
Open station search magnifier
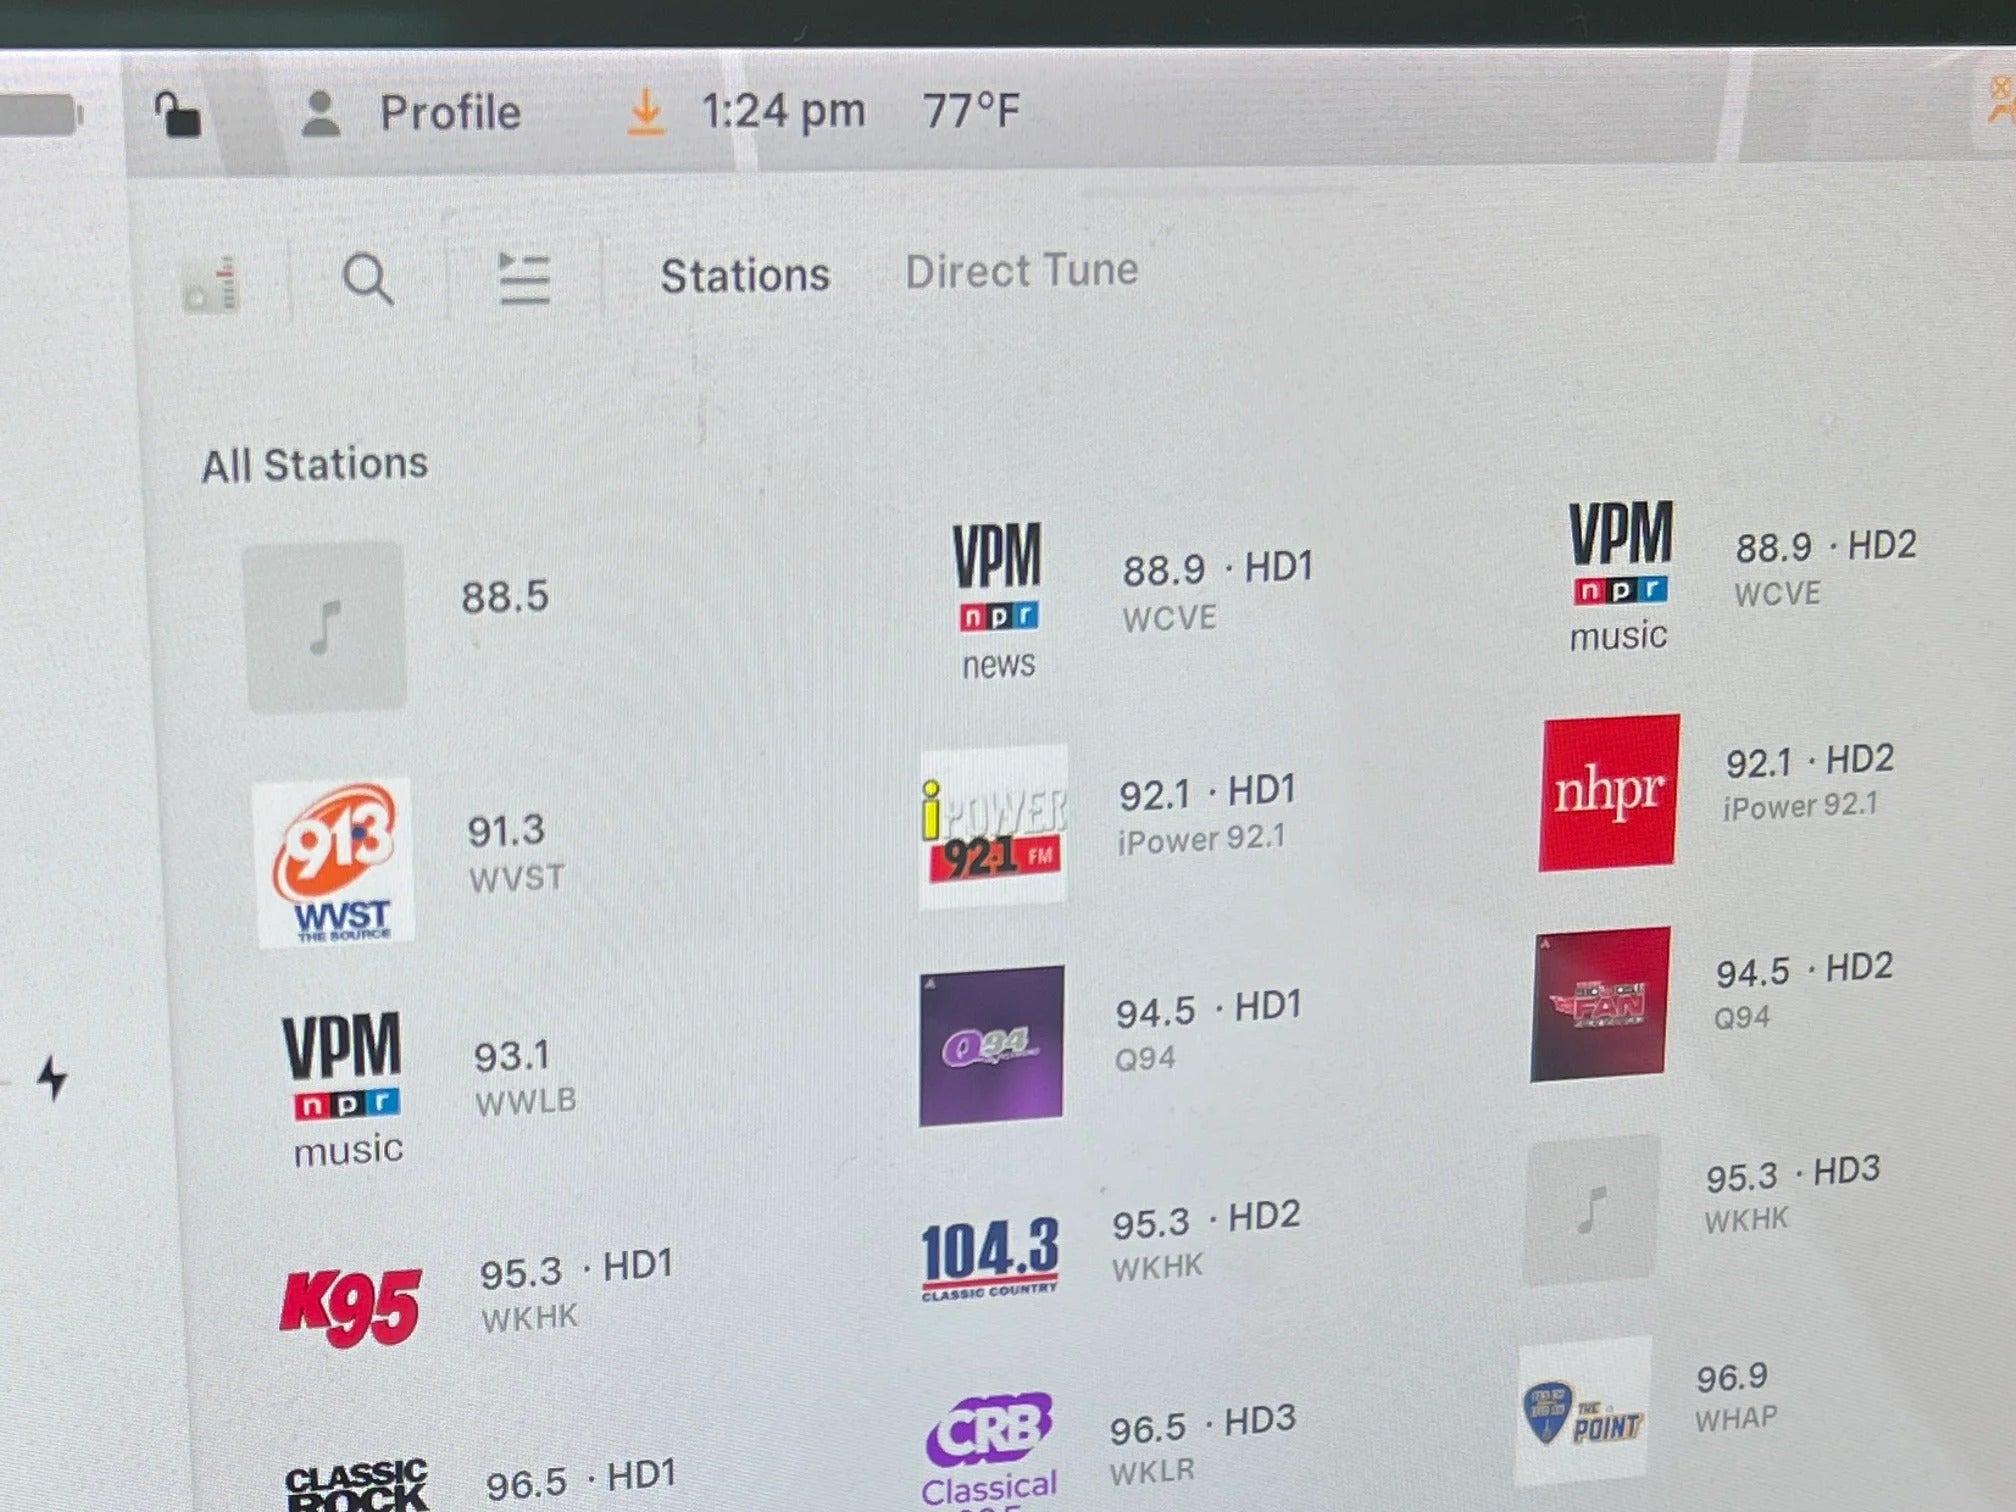[368, 279]
